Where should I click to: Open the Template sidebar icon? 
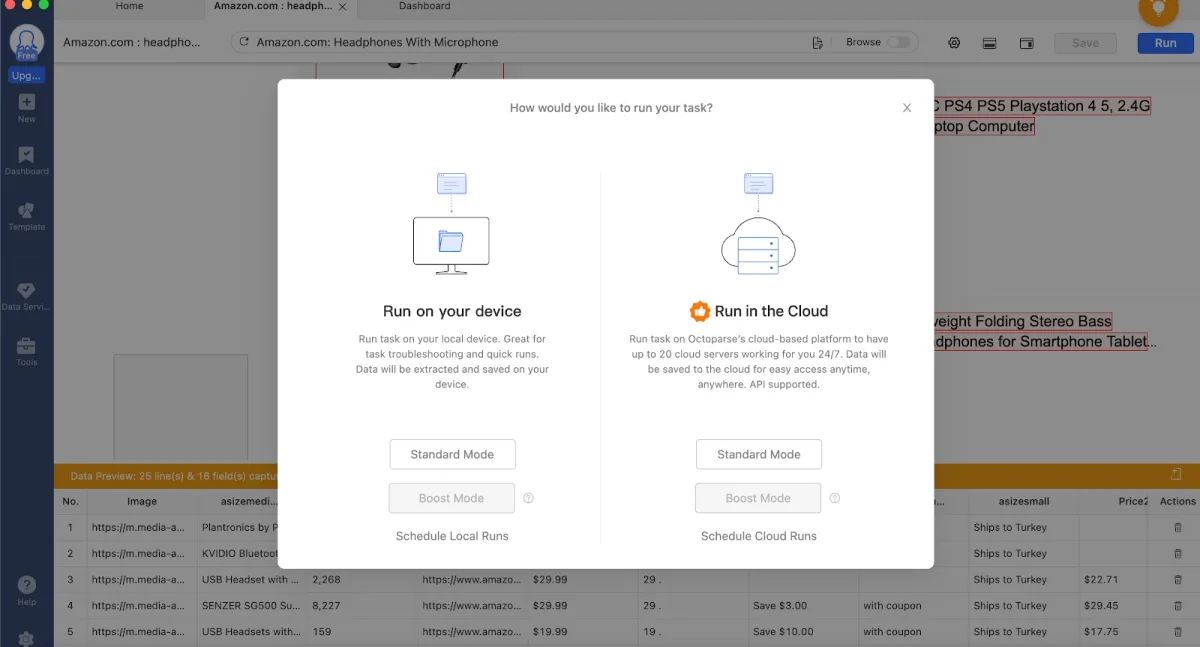(x=27, y=216)
